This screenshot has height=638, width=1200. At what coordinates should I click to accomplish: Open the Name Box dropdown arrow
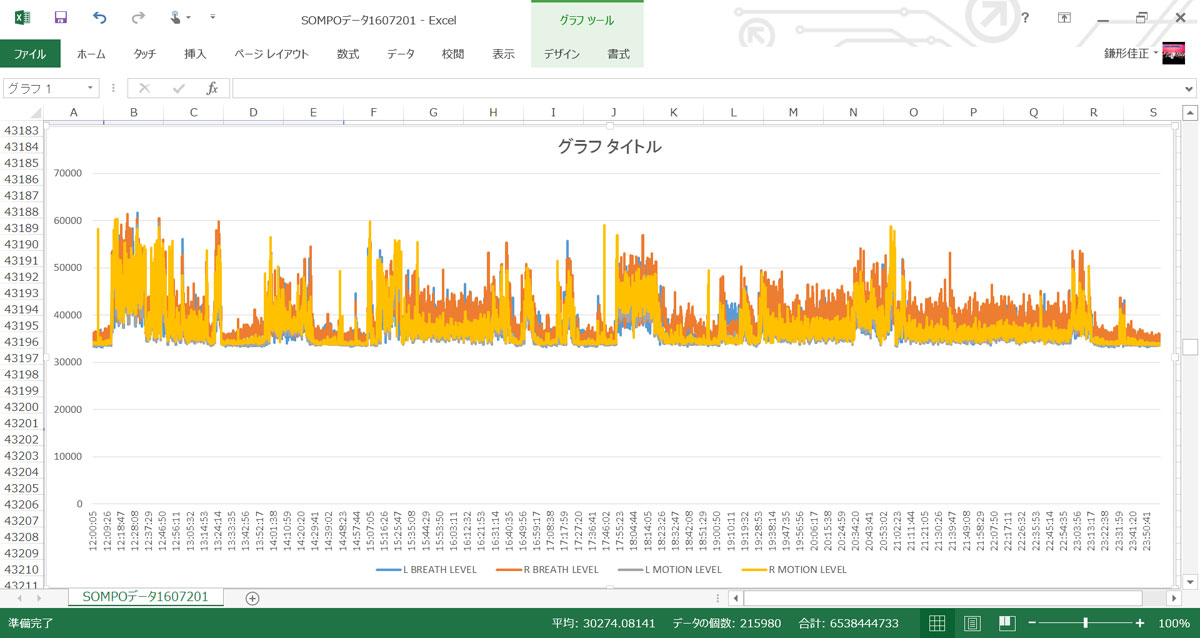click(x=90, y=88)
